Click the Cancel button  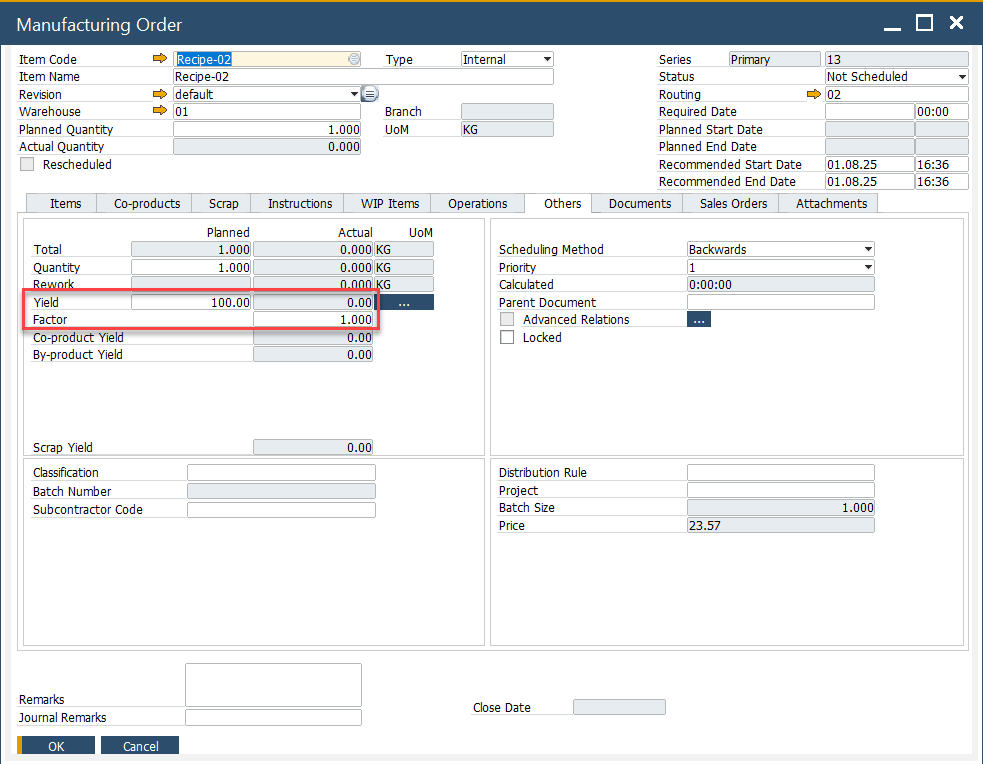tap(141, 746)
